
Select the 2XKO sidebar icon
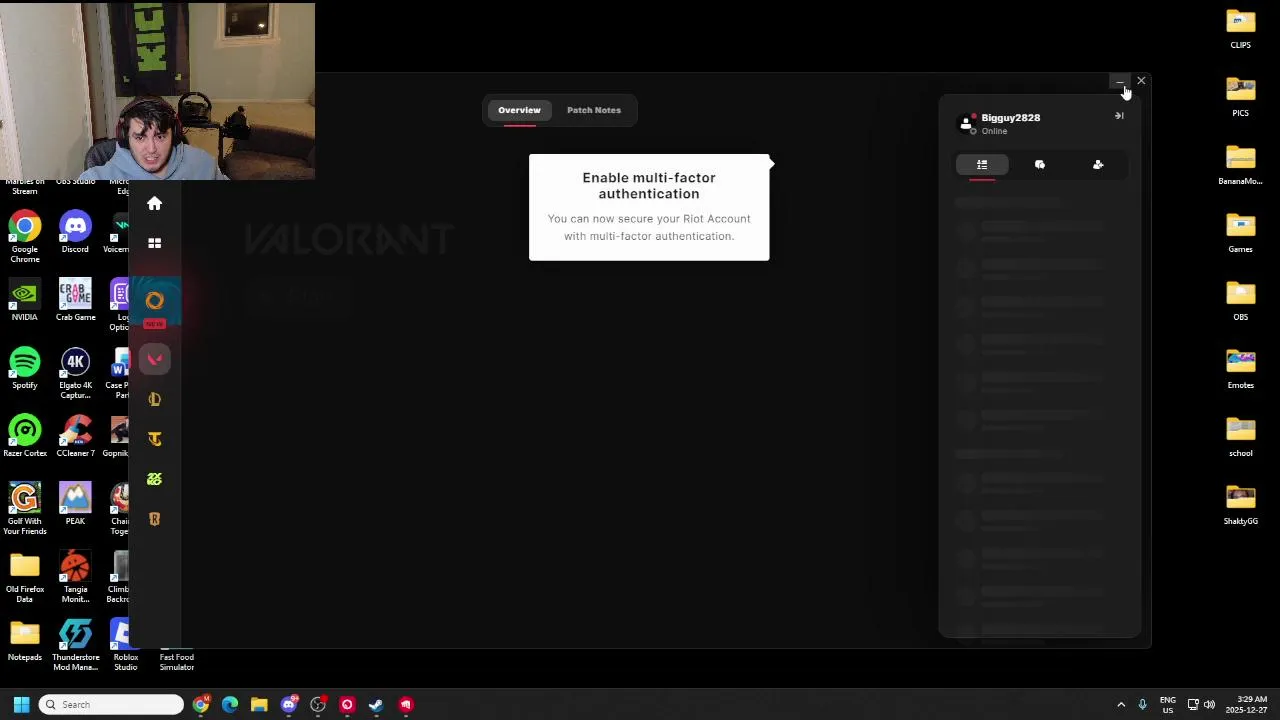(154, 479)
